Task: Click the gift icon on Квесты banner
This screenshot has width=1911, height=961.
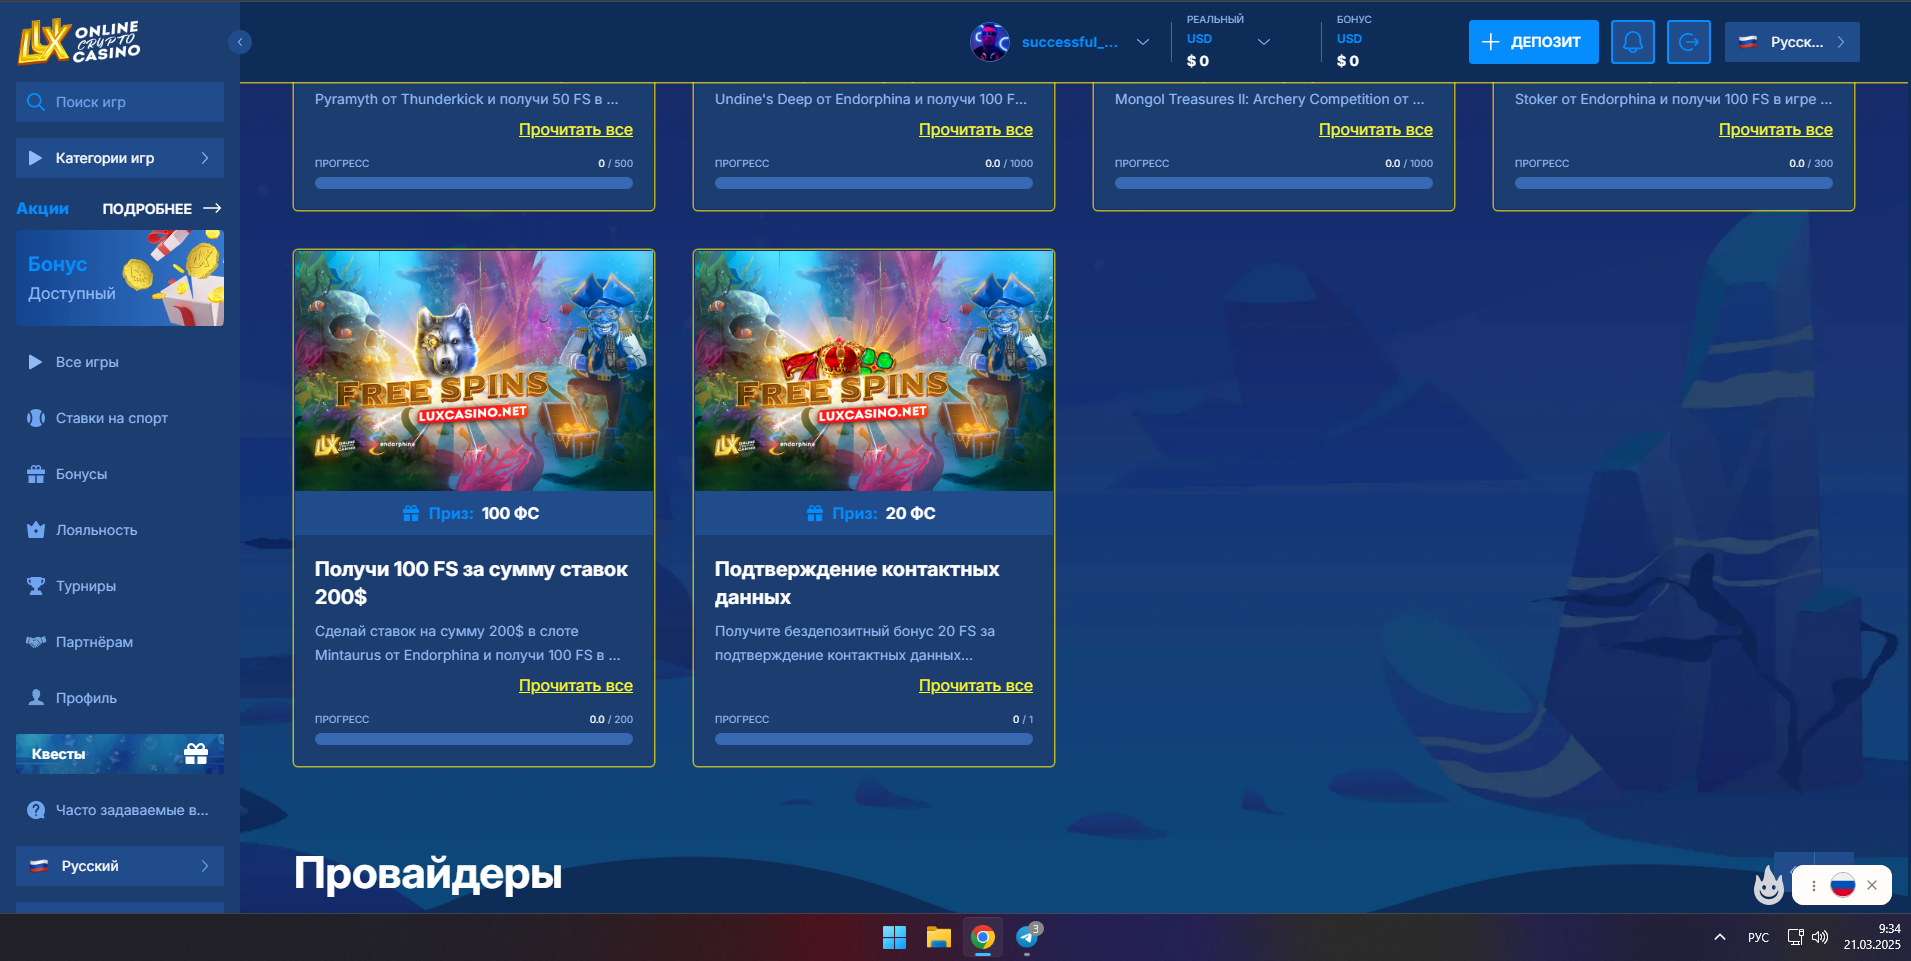Action: point(196,754)
